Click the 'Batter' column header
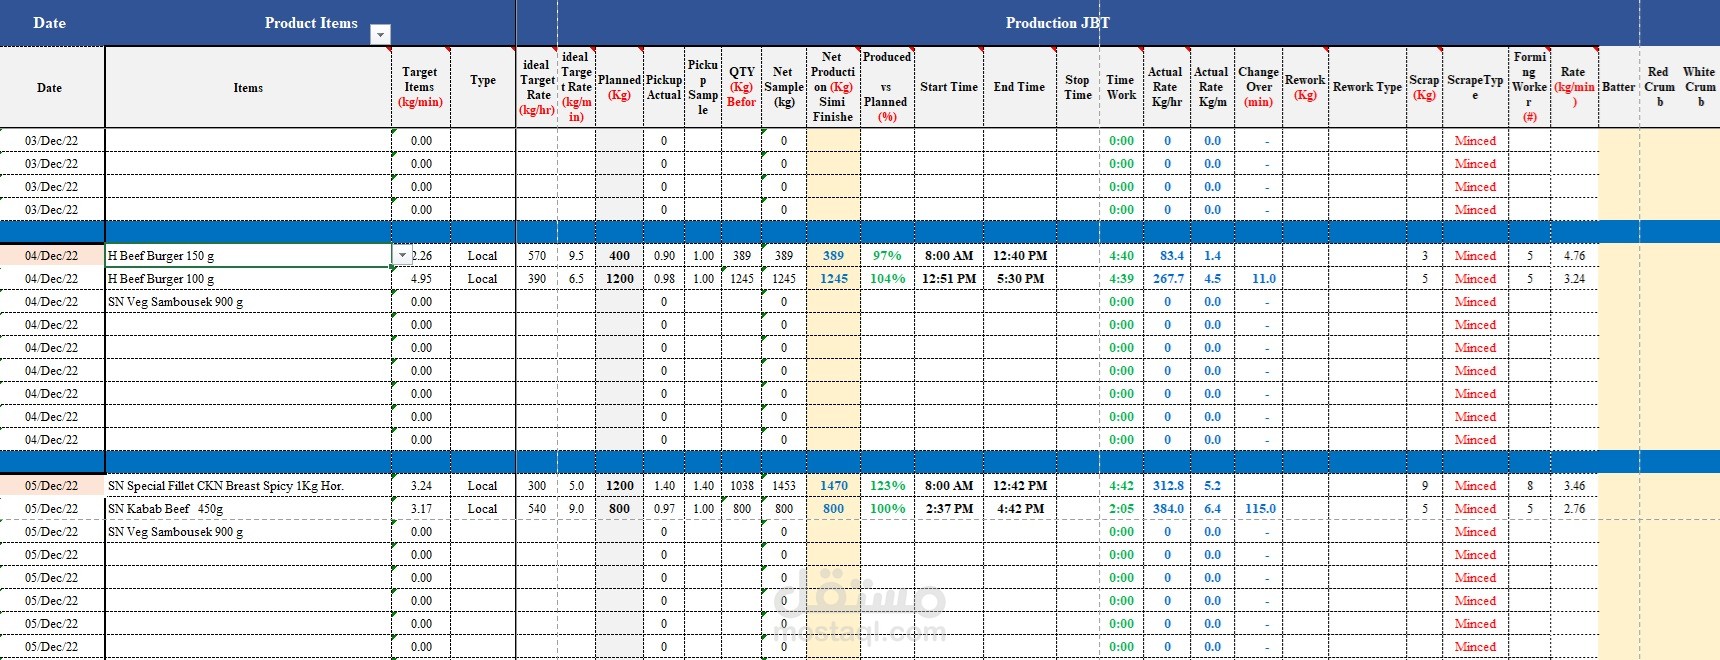This screenshot has width=1720, height=660. click(x=1618, y=88)
